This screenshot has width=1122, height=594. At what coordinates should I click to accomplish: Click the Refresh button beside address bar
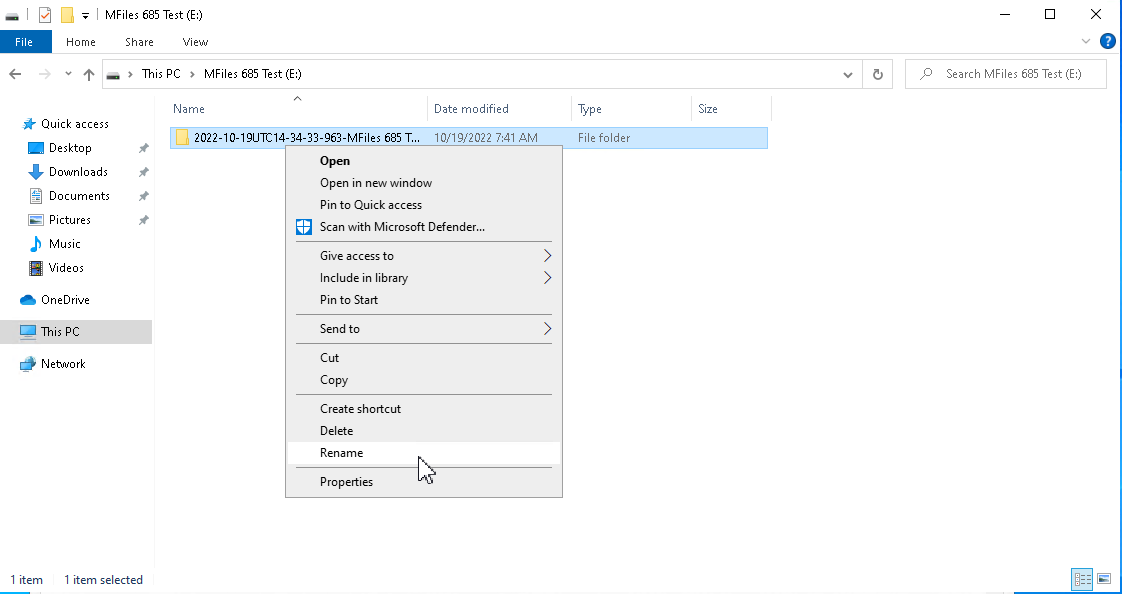click(x=878, y=74)
